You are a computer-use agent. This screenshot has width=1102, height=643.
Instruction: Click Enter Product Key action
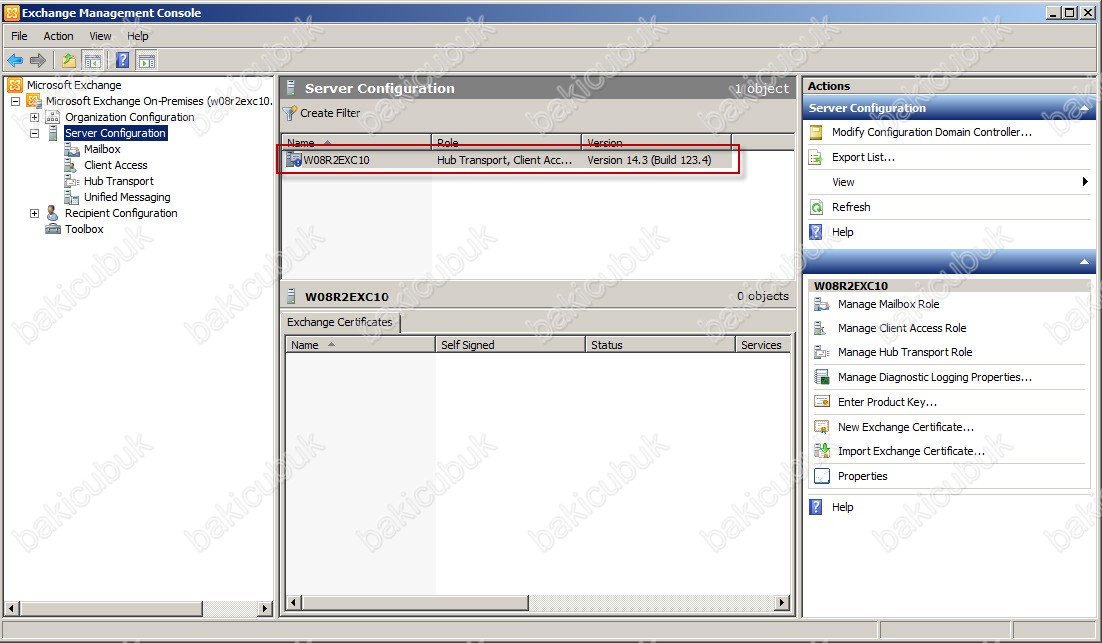click(888, 402)
